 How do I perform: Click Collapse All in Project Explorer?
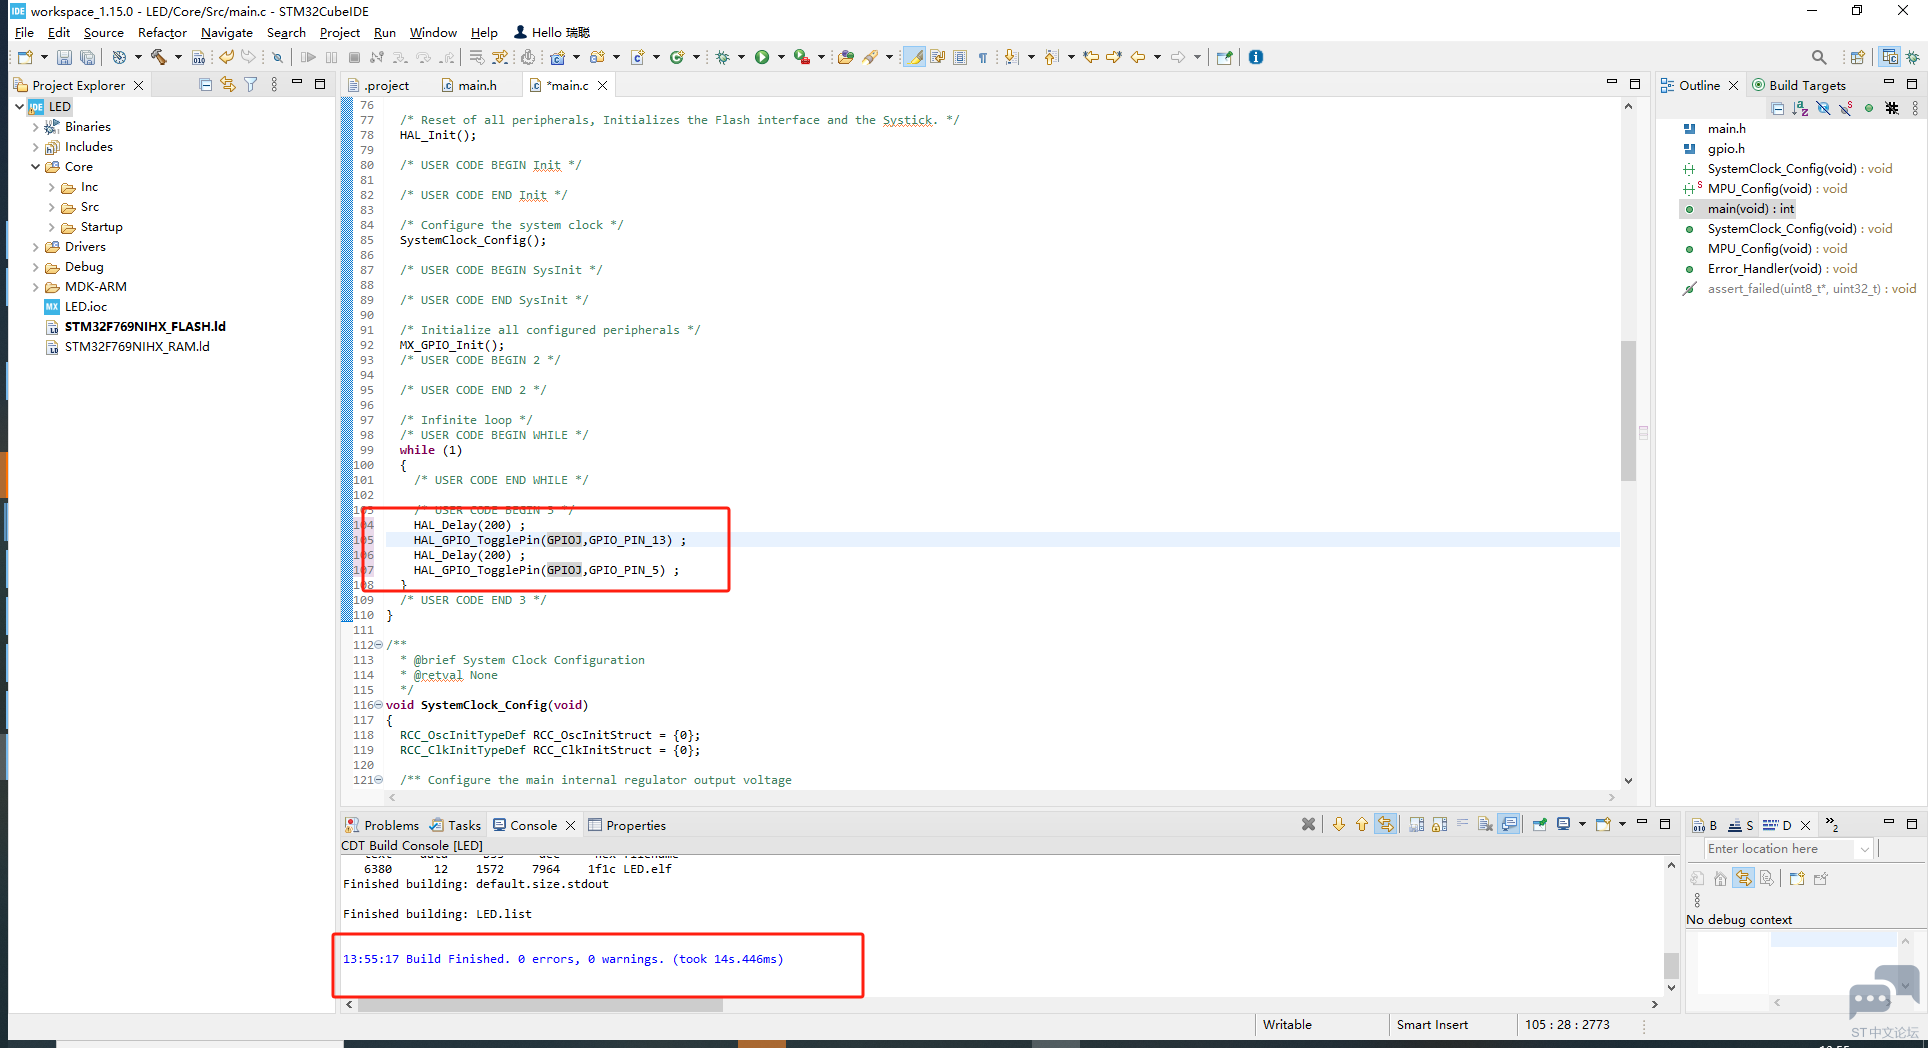205,85
